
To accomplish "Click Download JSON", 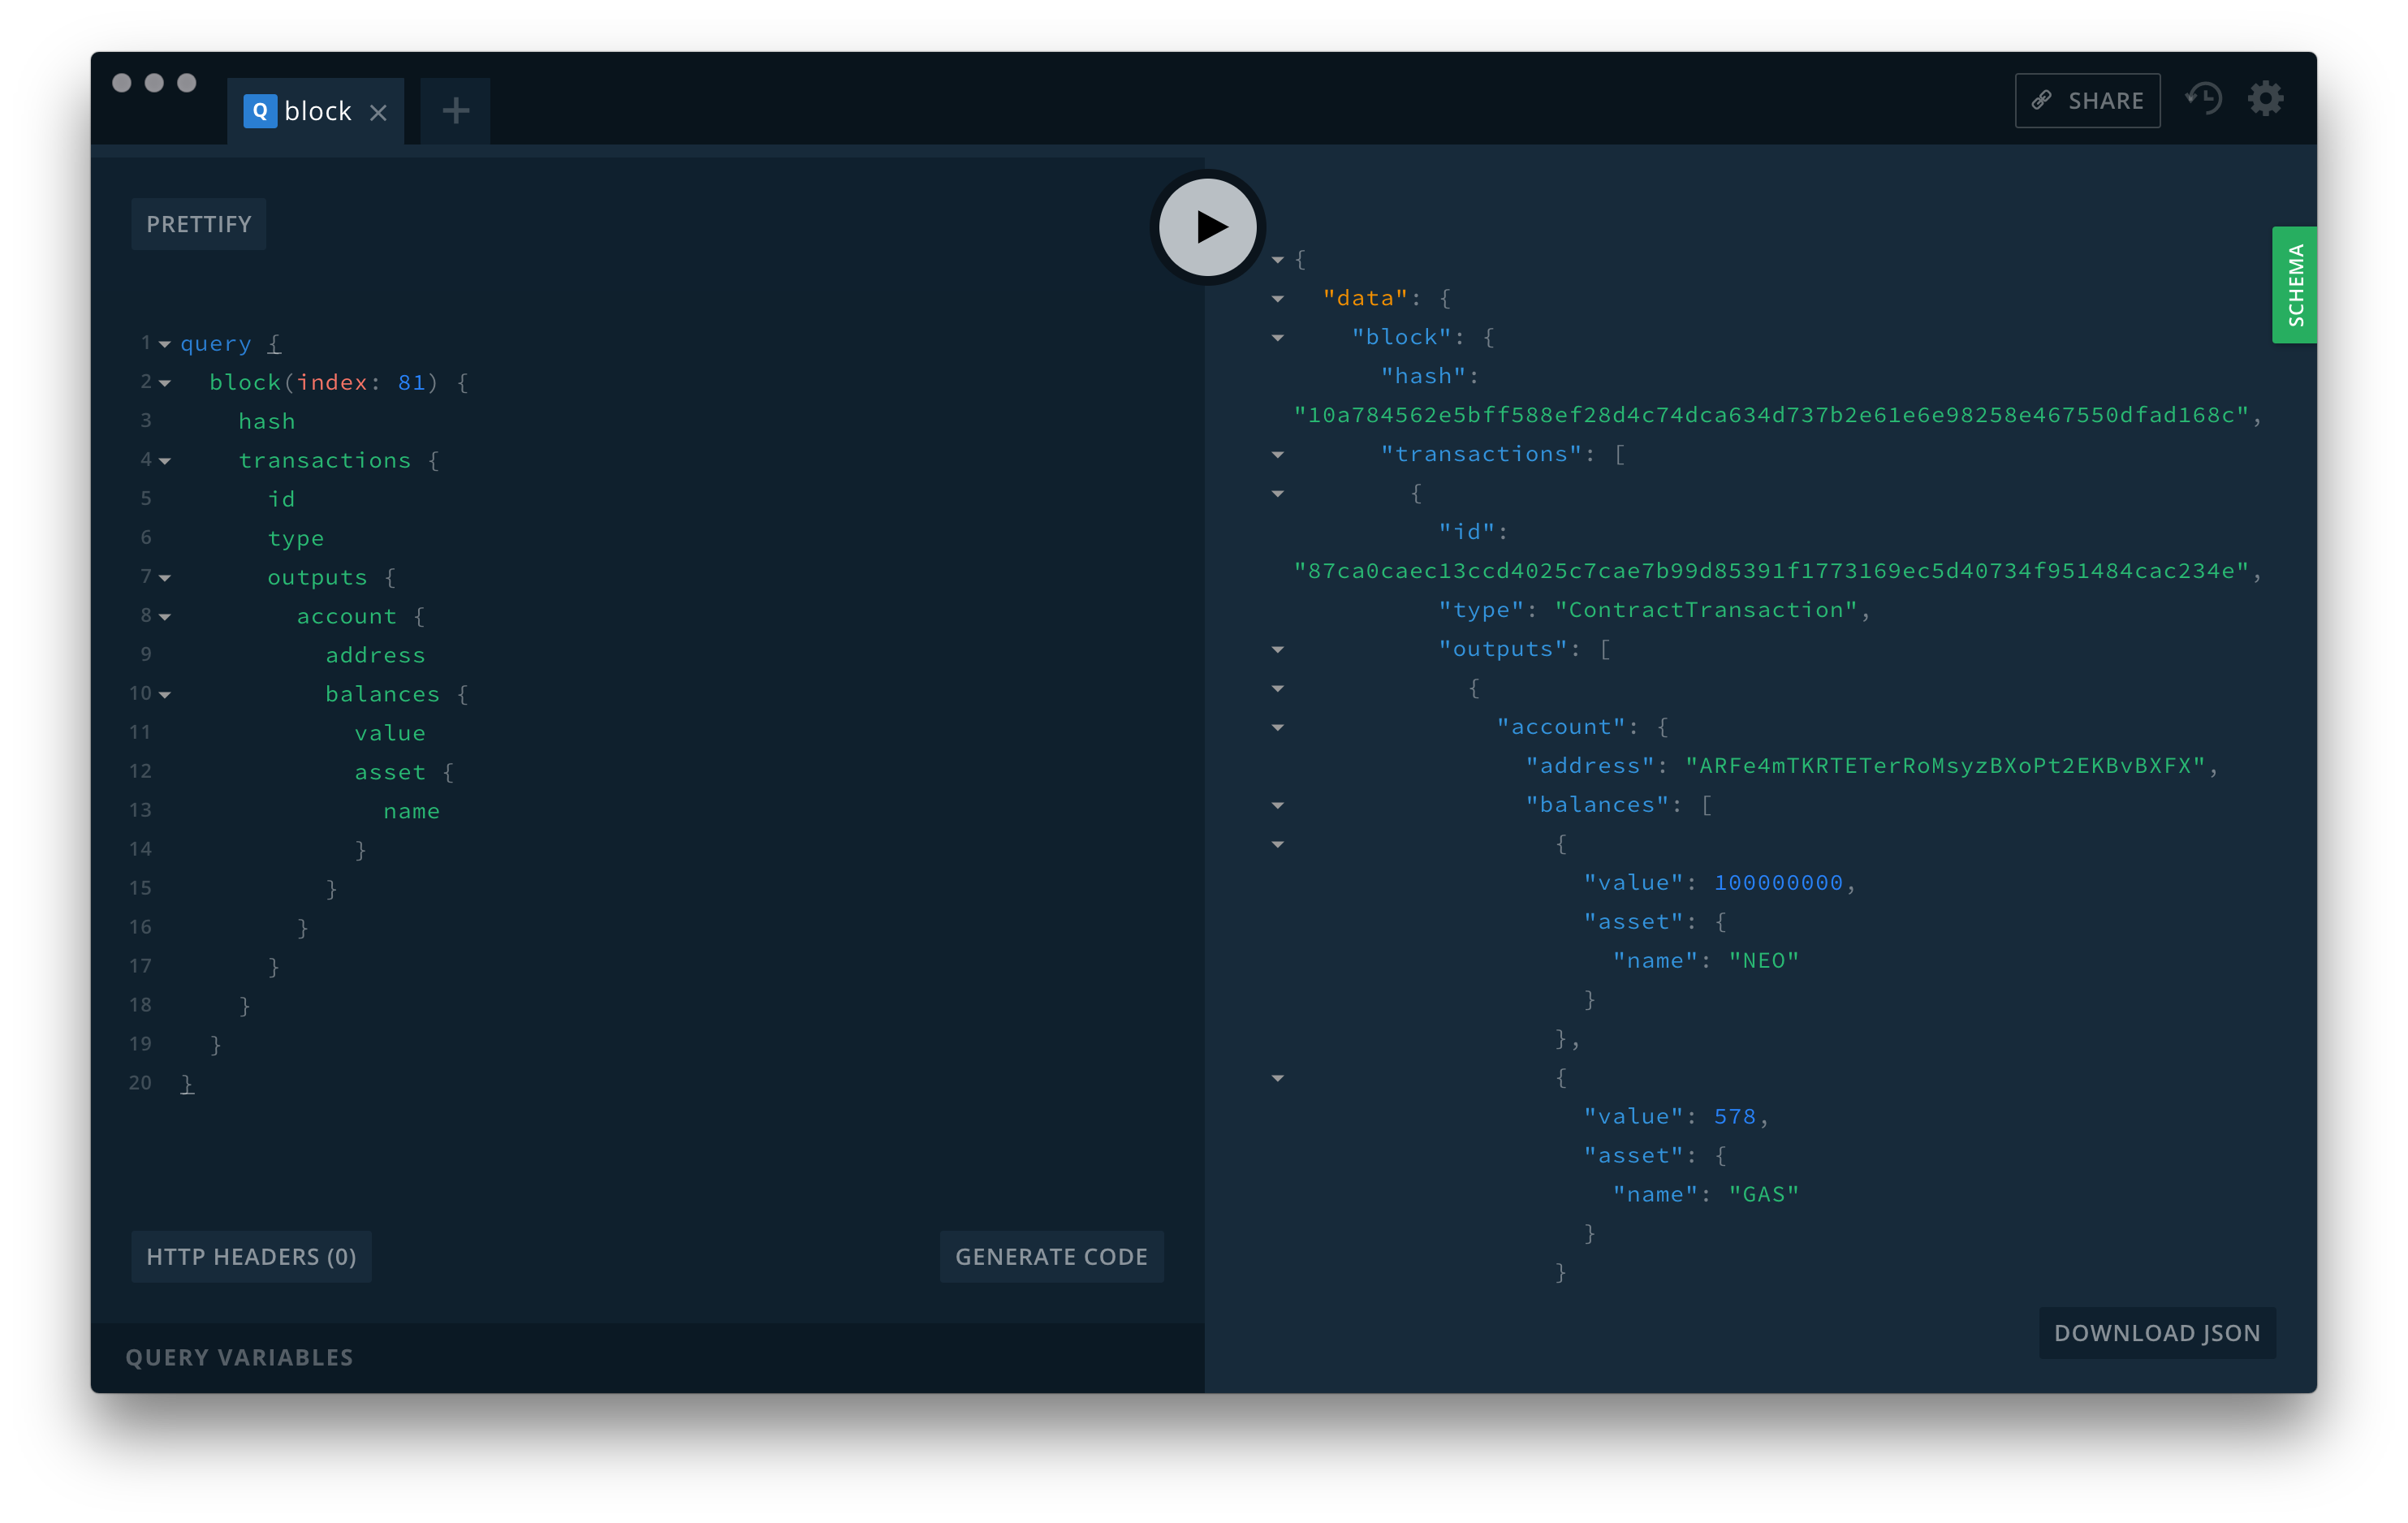I will pyautogui.click(x=2157, y=1332).
